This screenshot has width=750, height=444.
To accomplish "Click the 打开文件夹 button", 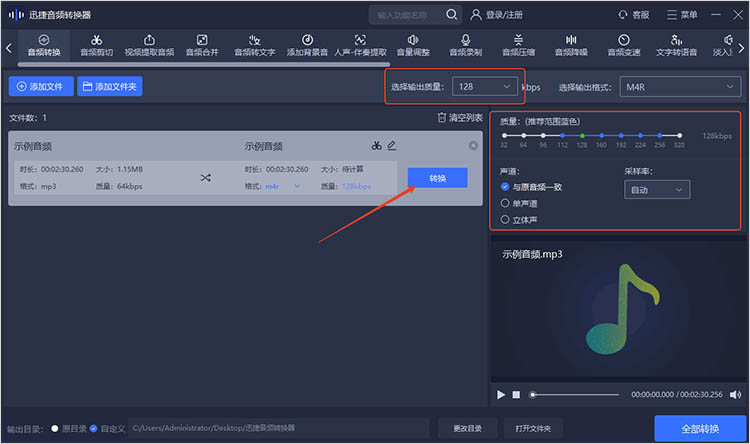I will [x=532, y=428].
